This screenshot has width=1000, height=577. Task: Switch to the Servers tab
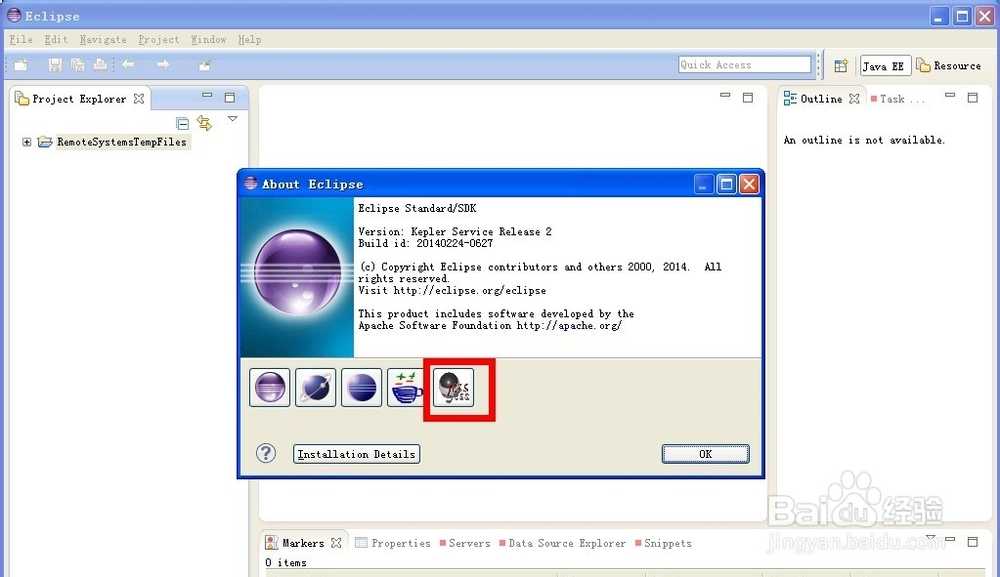(x=465, y=543)
